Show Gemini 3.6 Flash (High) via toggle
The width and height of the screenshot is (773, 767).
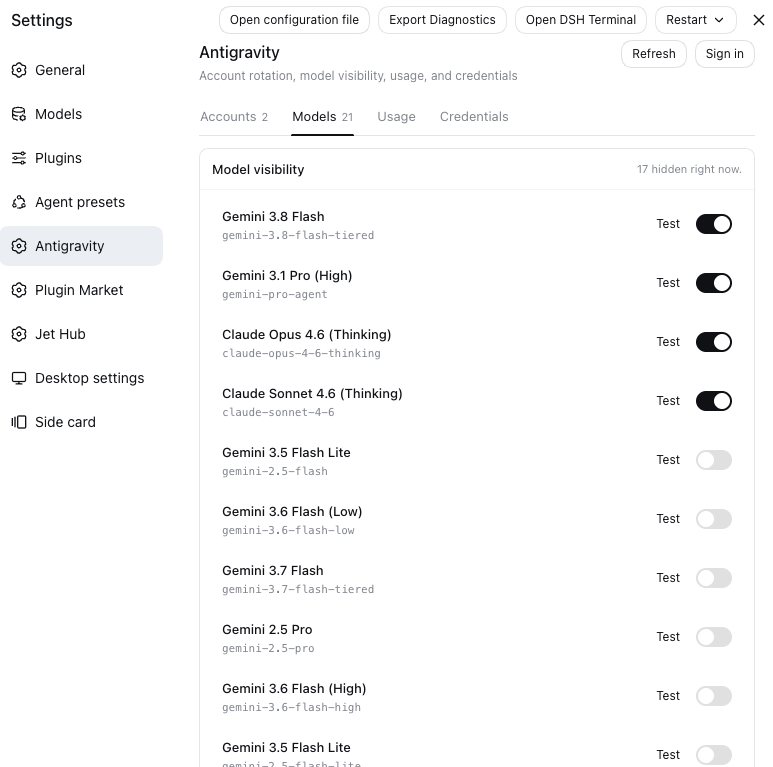[713, 696]
